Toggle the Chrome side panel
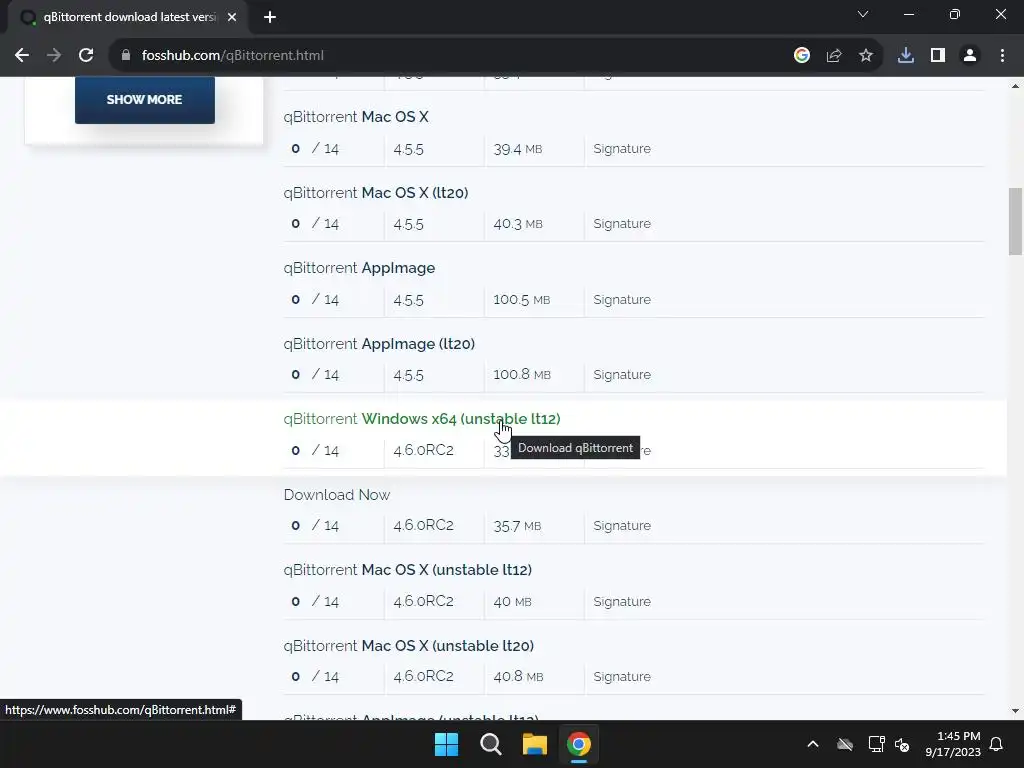Image resolution: width=1024 pixels, height=768 pixels. (938, 56)
